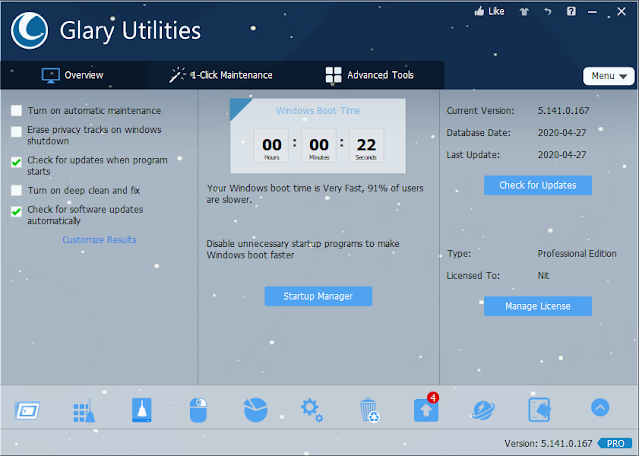Switch to the Advanced Tools tab
This screenshot has height=456, width=639.
[370, 75]
